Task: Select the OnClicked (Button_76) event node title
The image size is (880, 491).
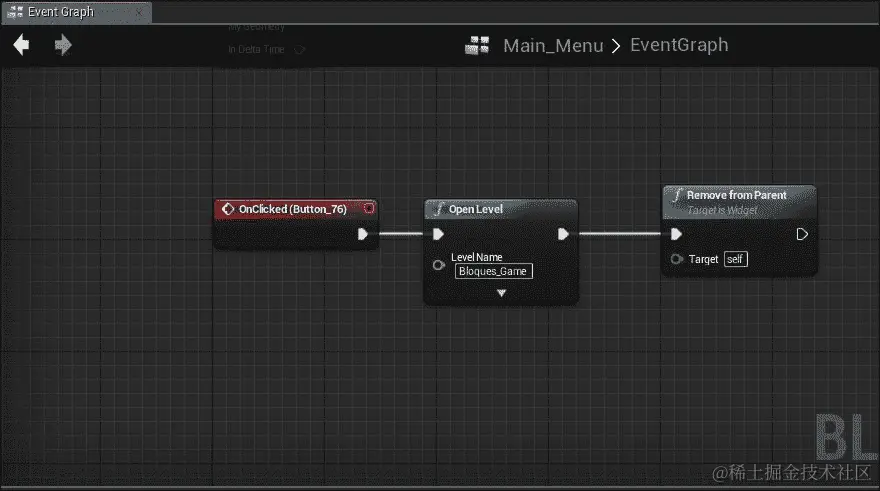Action: (x=292, y=209)
